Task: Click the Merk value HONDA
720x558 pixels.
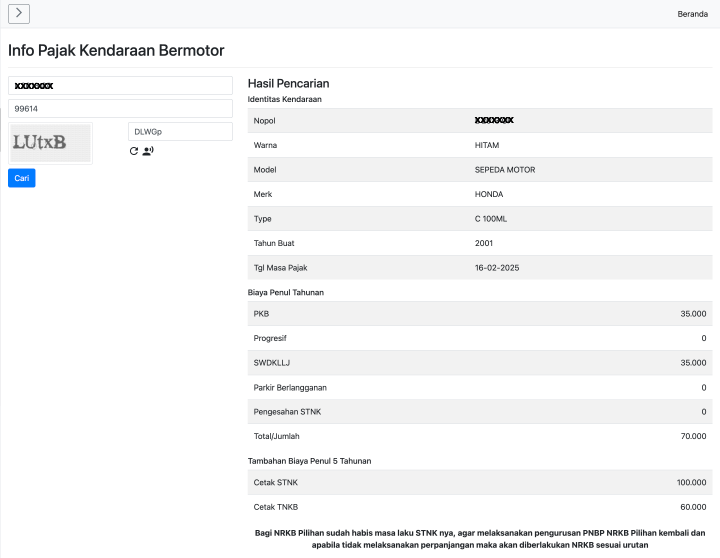Action: click(489, 194)
